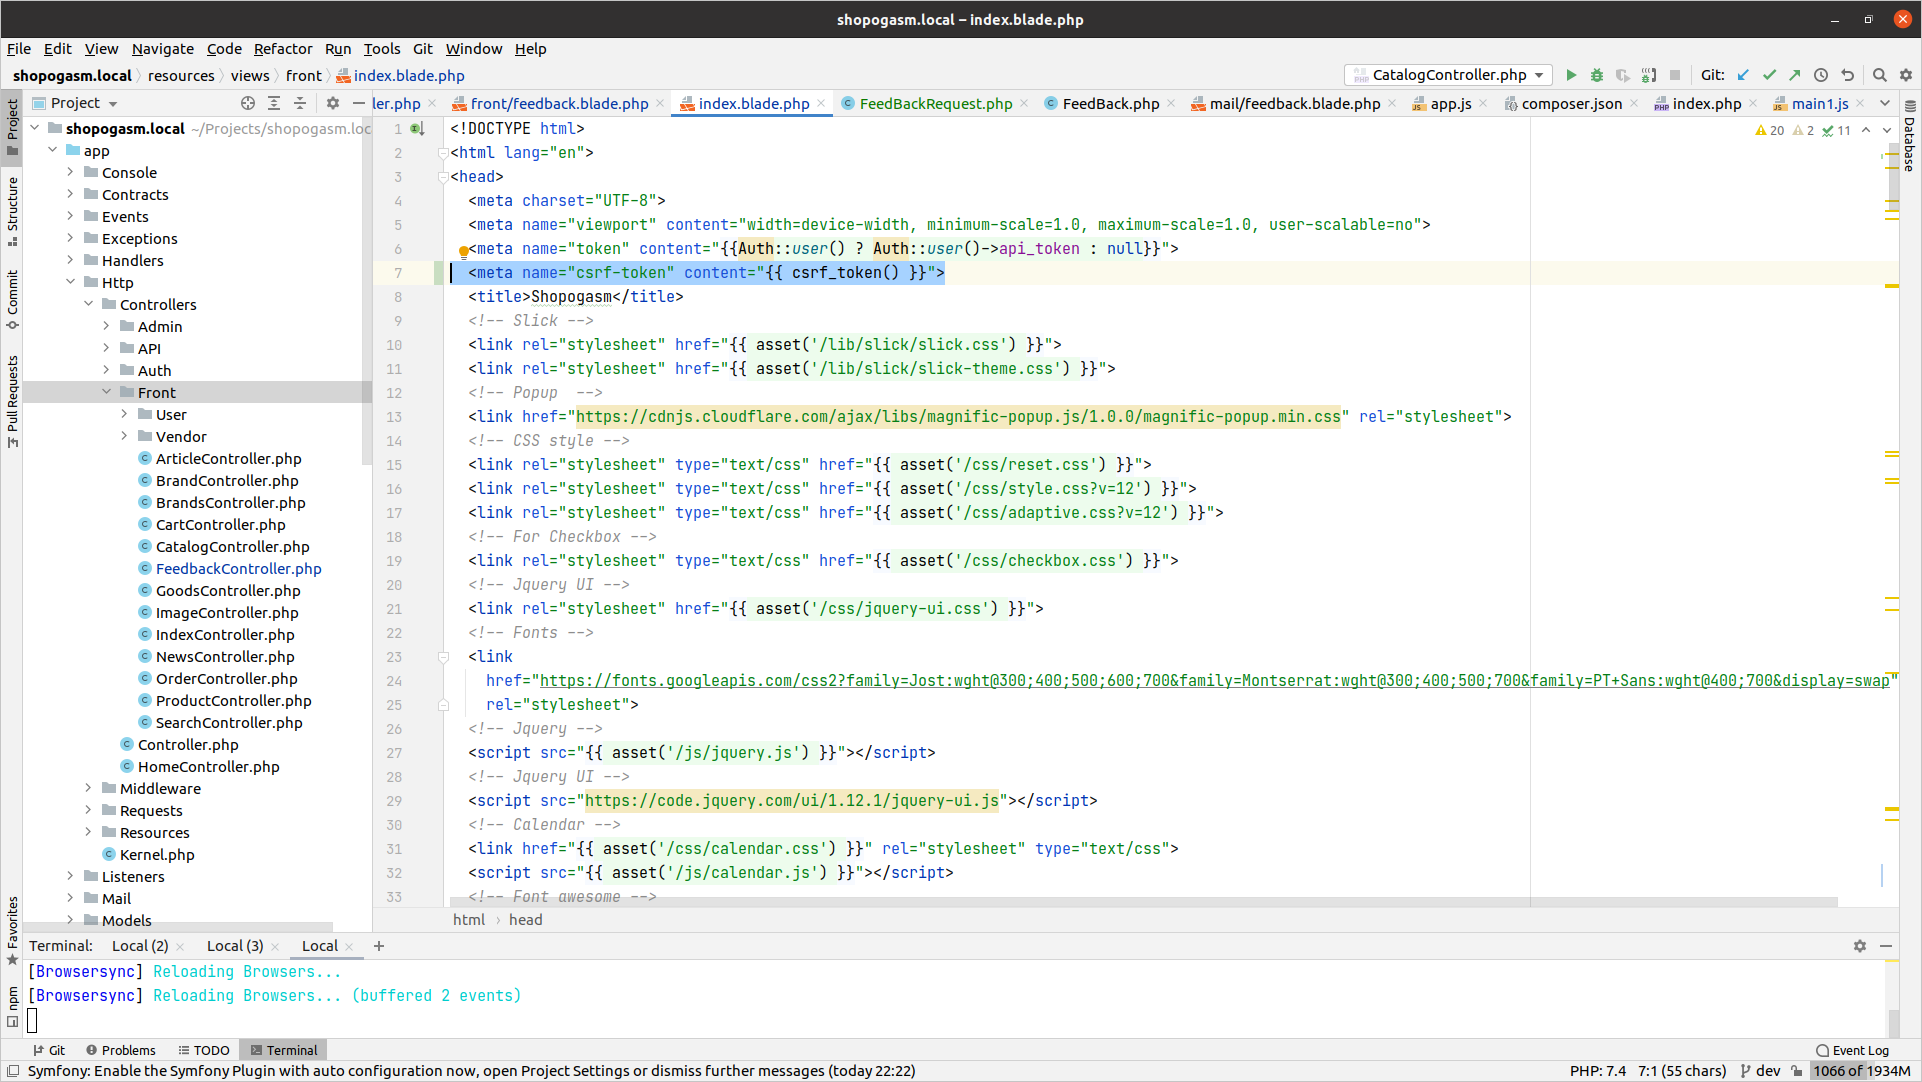Viewport: 1922px width, 1082px height.
Task: Add a new terminal session tab
Action: [379, 946]
